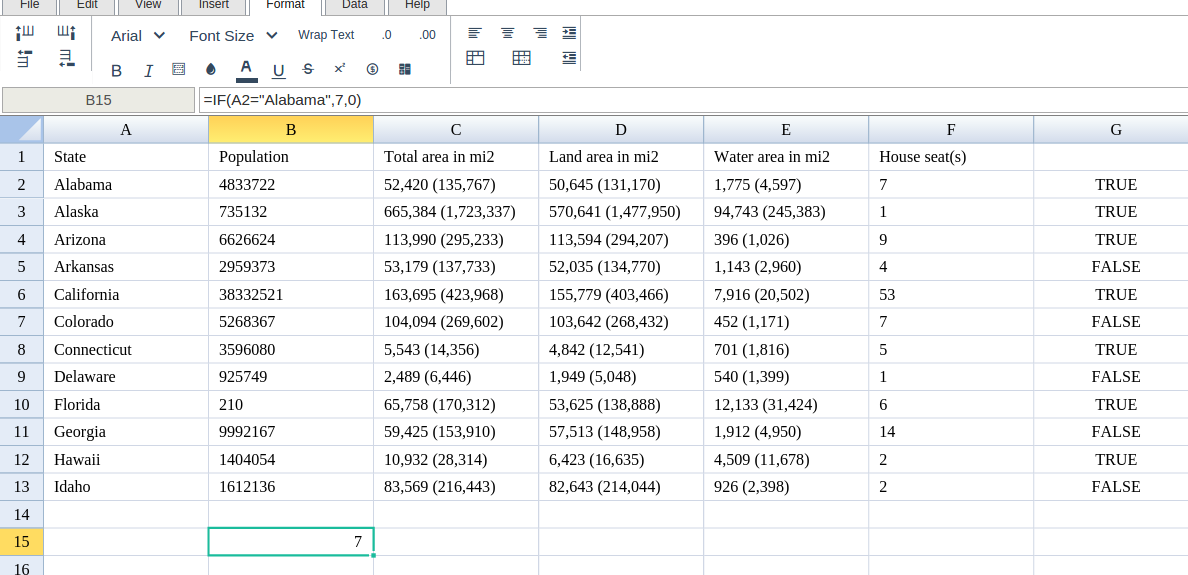The height and width of the screenshot is (575, 1188).
Task: Toggle italic text style
Action: 148,70
